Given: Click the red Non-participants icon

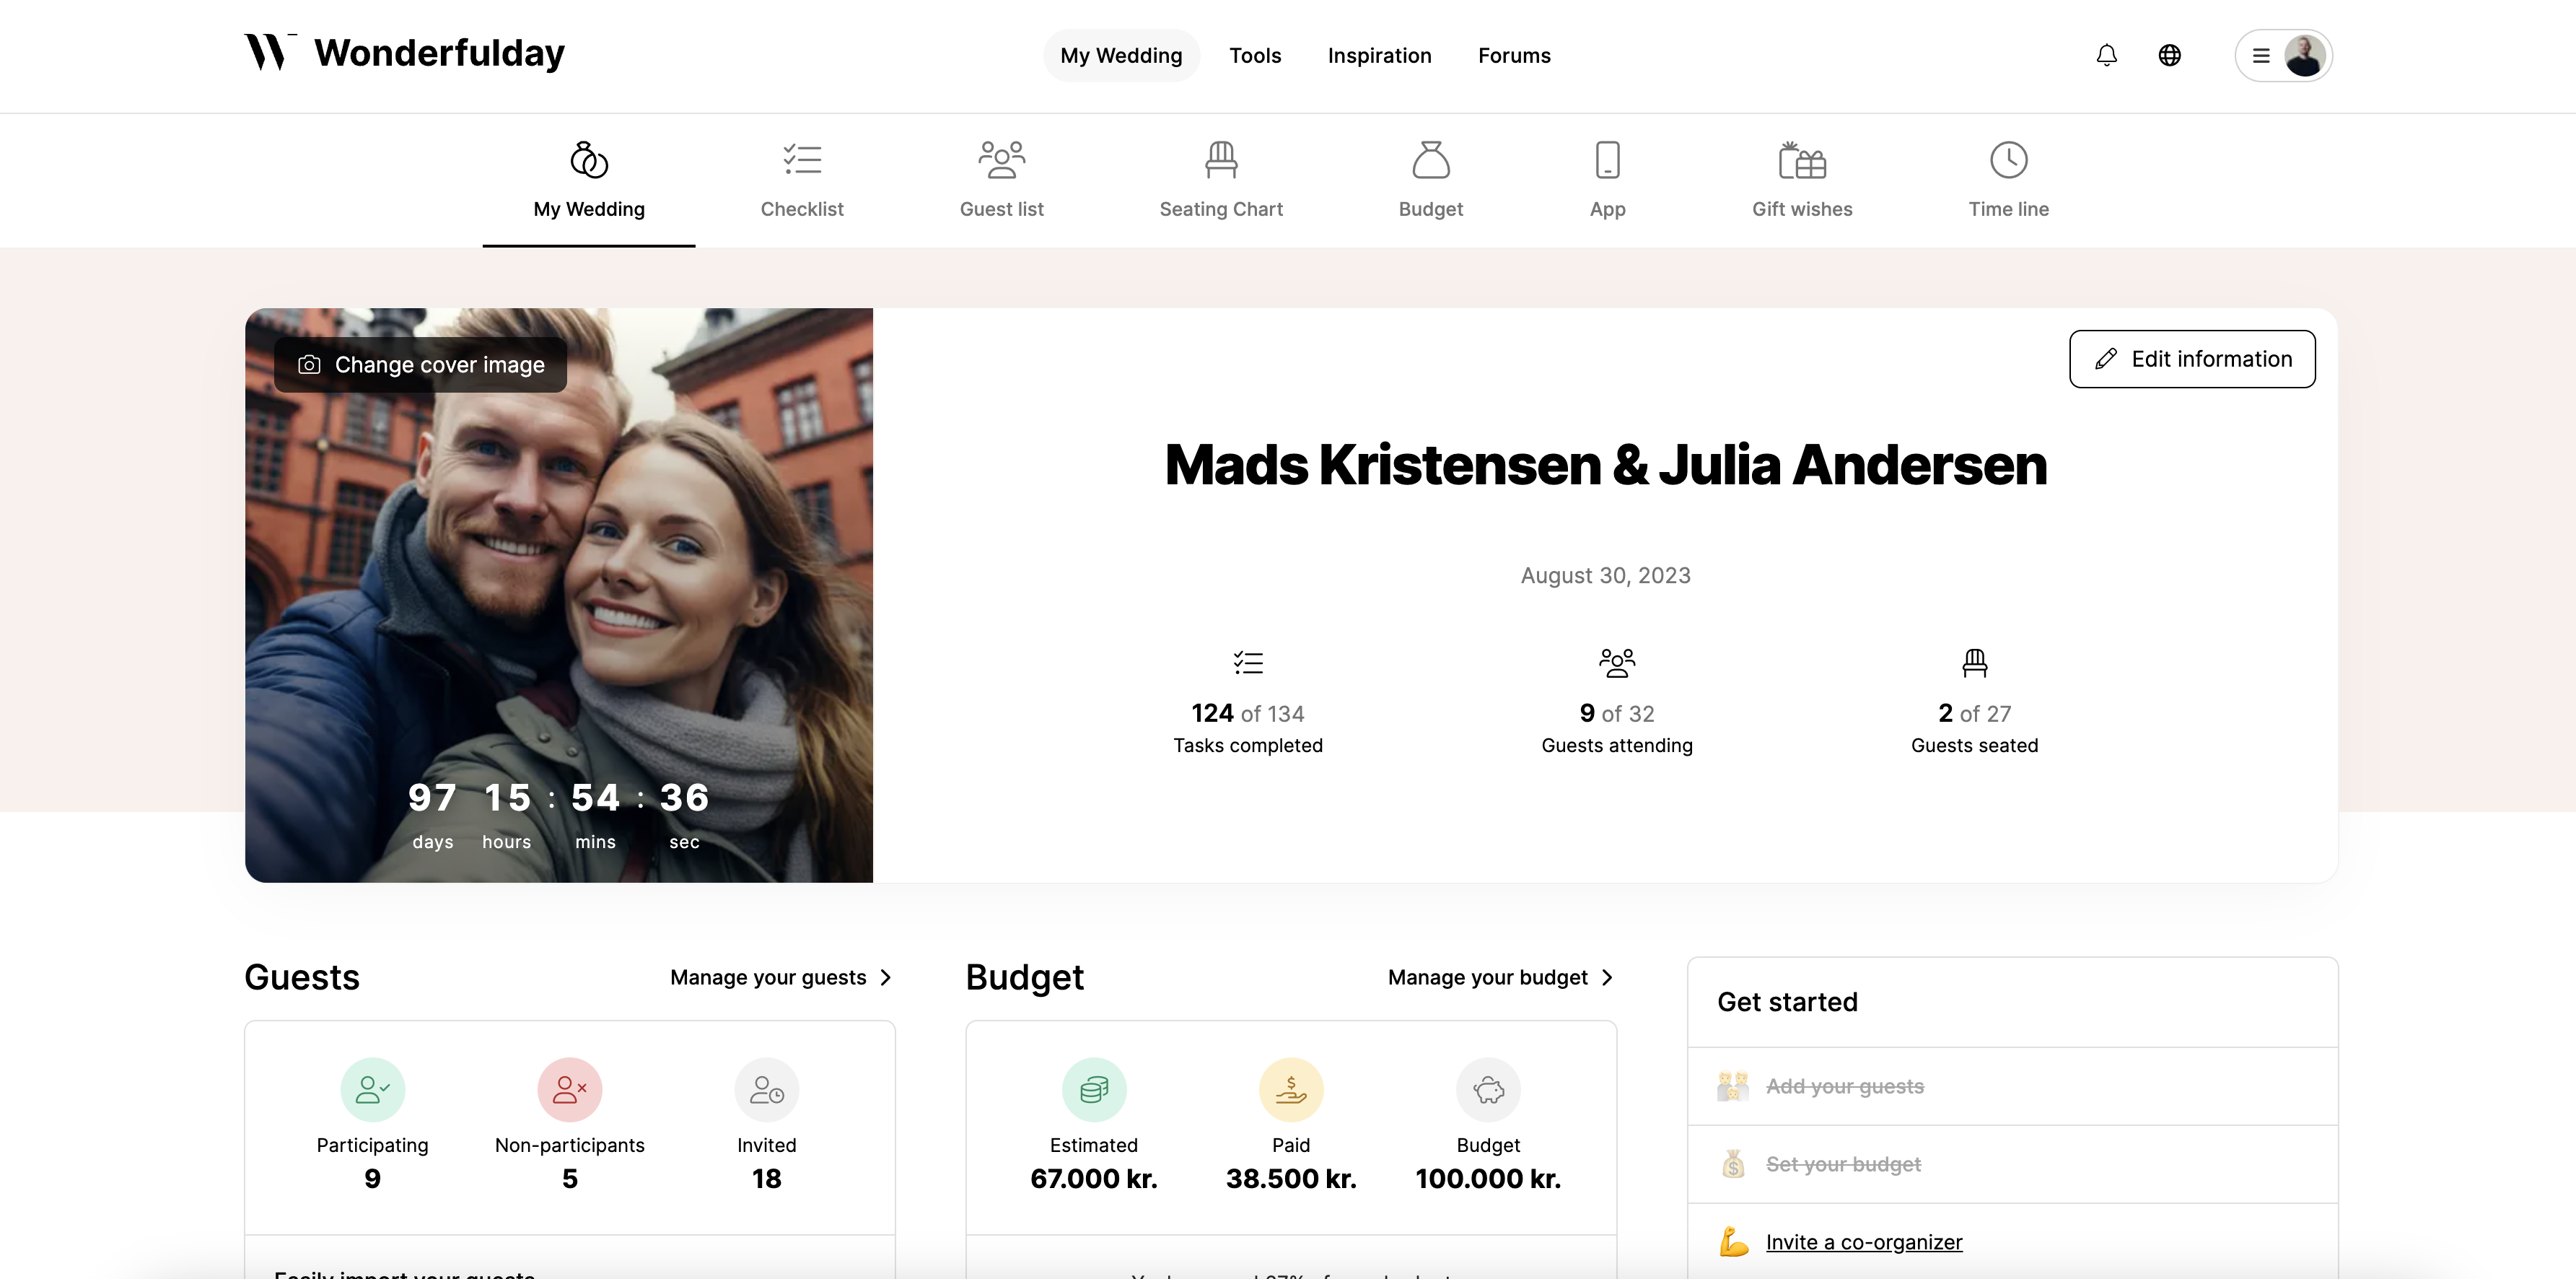Looking at the screenshot, I should [569, 1089].
